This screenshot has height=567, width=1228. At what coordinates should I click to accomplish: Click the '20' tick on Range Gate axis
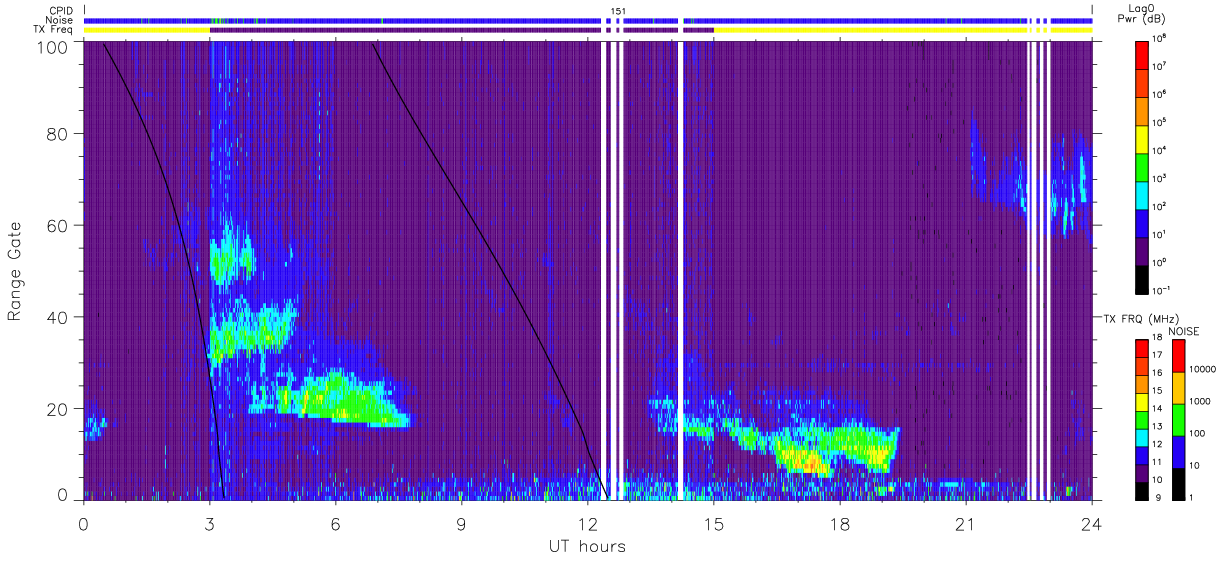pyautogui.click(x=59, y=409)
